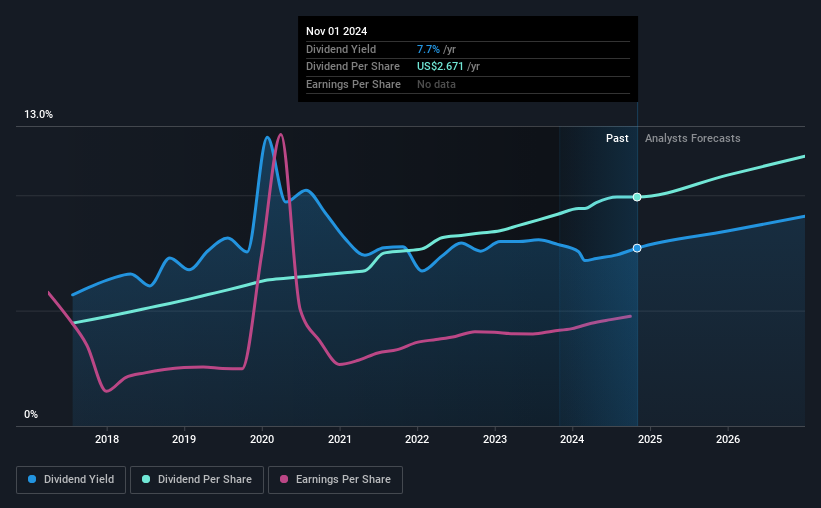Viewport: 821px width, 508px height.
Task: Click the 7.7% dividend yield value in tooltip
Action: coord(428,49)
